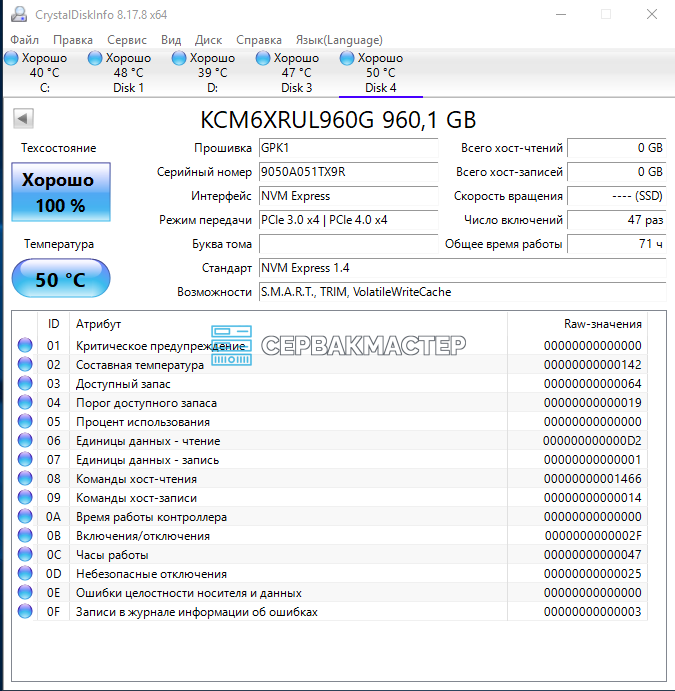Select the Disk 3 tab at 47 °C
The height and width of the screenshot is (691, 675).
point(297,73)
